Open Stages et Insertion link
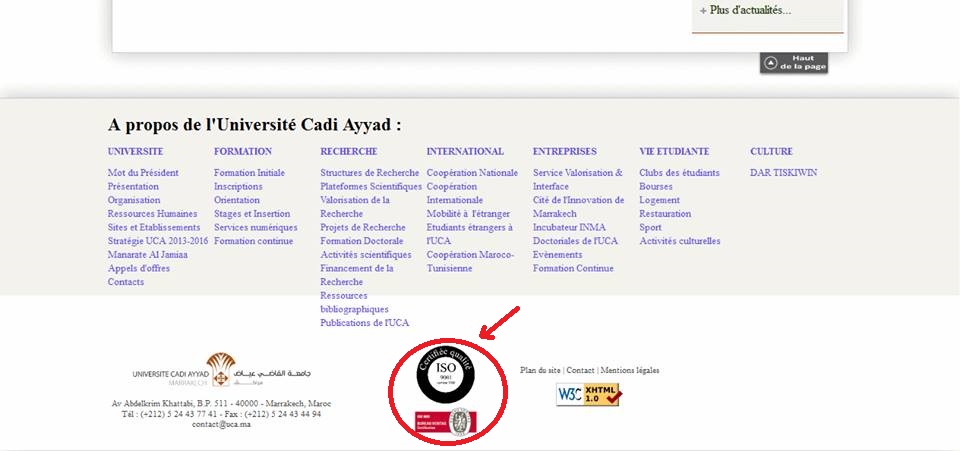This screenshot has height=451, width=960. coord(252,214)
